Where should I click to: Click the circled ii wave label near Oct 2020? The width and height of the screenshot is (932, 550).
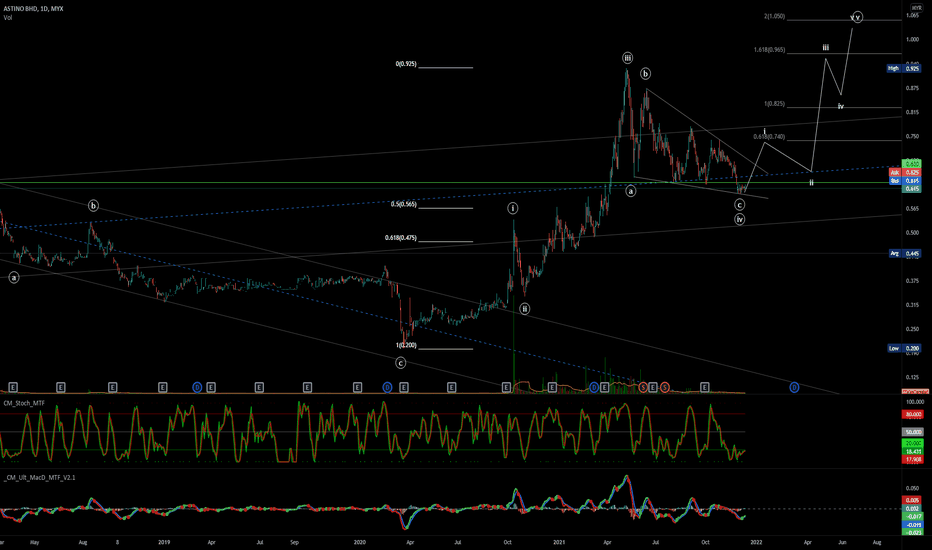pyautogui.click(x=524, y=309)
